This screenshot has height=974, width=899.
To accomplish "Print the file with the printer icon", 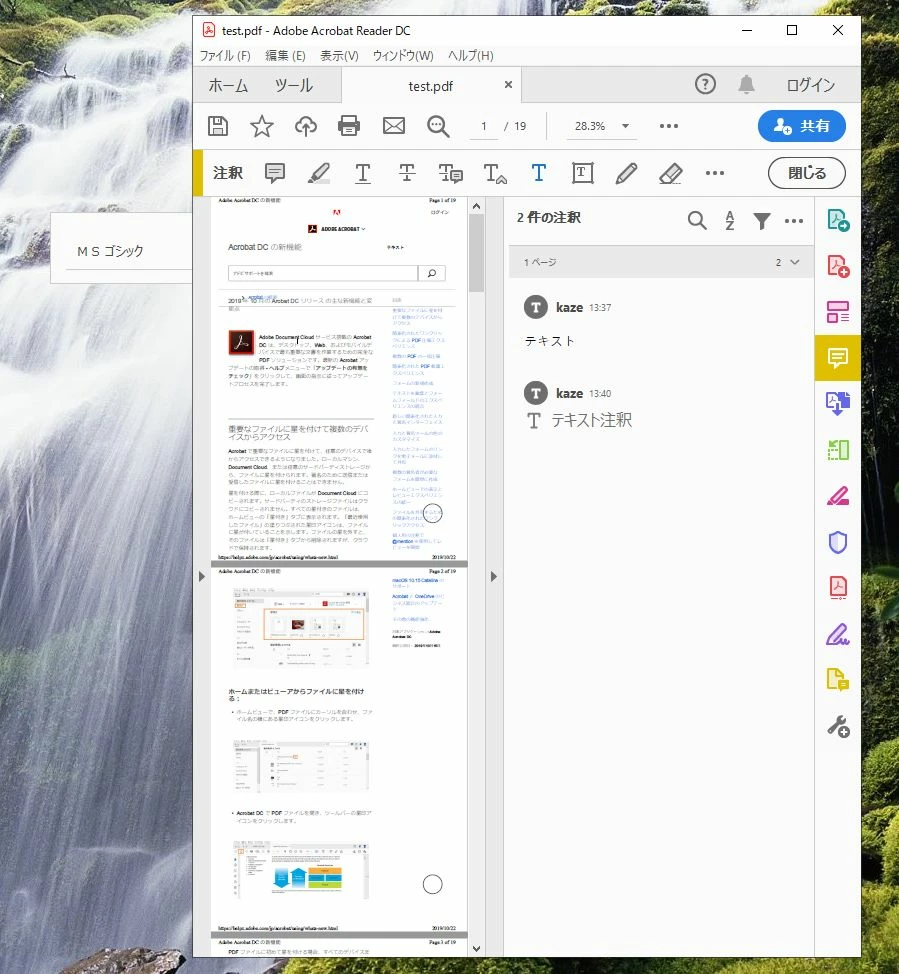I will [349, 126].
